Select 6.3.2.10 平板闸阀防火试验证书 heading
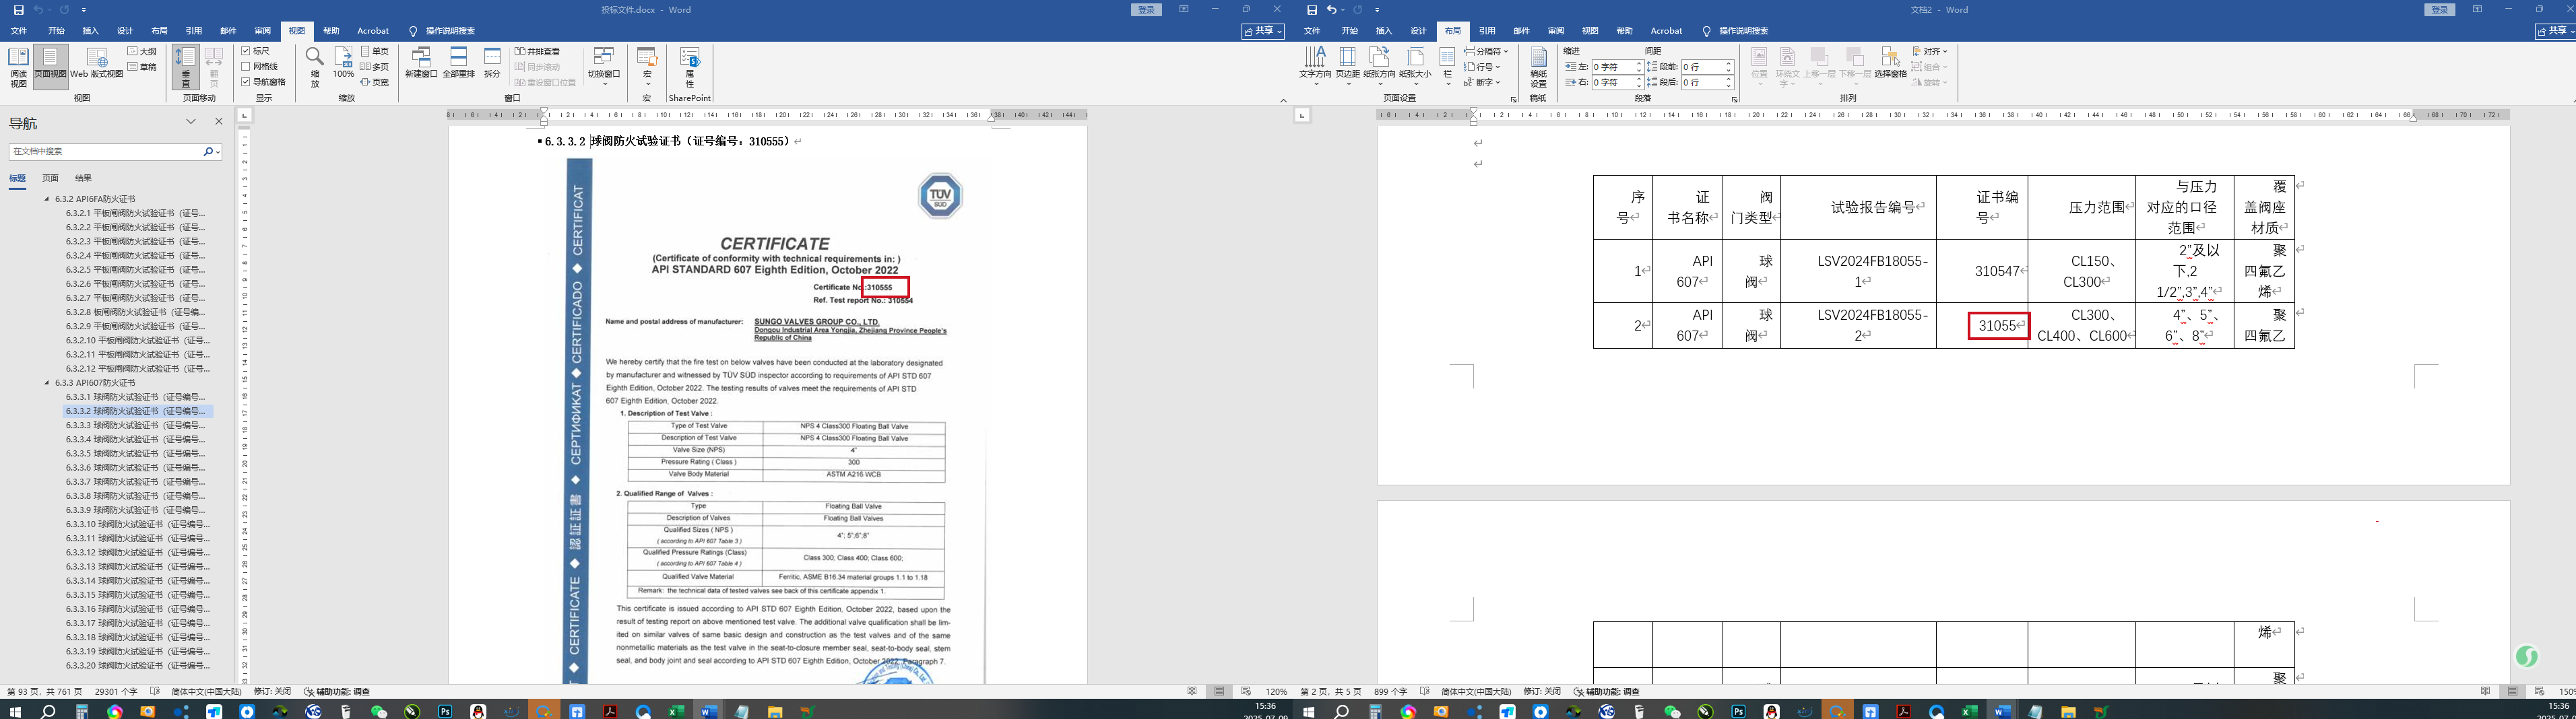 tap(138, 340)
